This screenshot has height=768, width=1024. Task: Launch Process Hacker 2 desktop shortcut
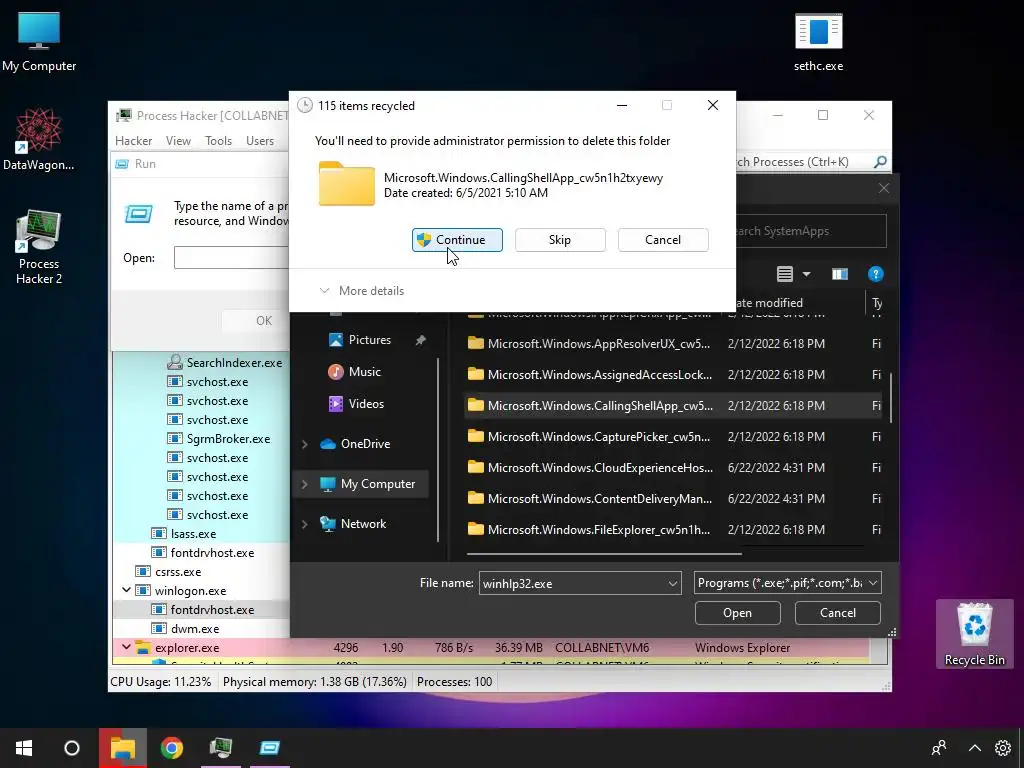pos(39,247)
